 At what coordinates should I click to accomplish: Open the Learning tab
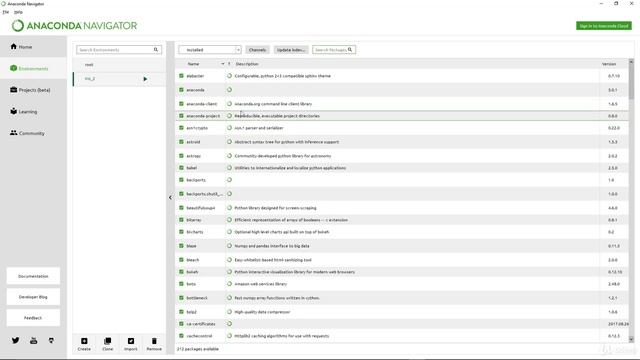tap(33, 111)
